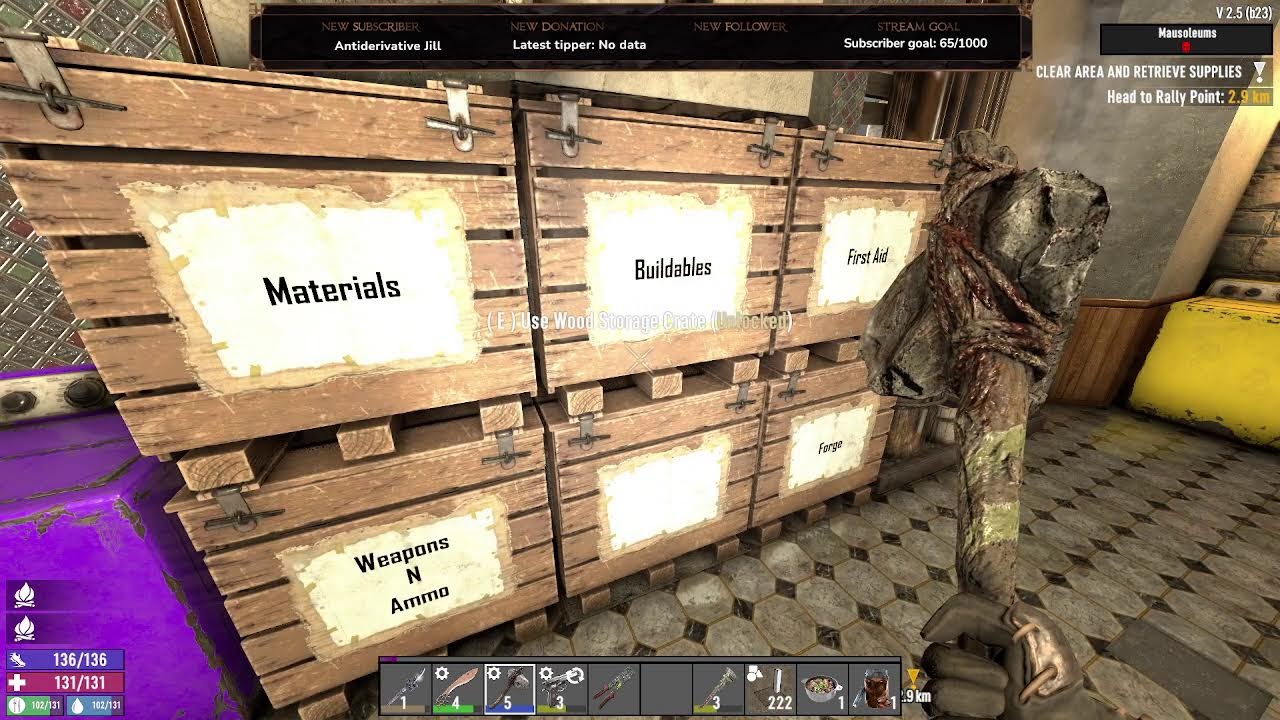
Task: Click the fork and knife food icon
Action: (16, 704)
